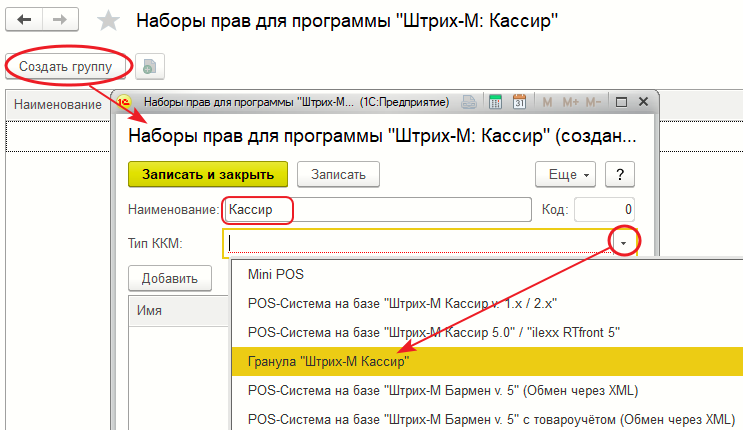Click the M+ memory button in title bar
The height and width of the screenshot is (430, 743).
coord(570,102)
